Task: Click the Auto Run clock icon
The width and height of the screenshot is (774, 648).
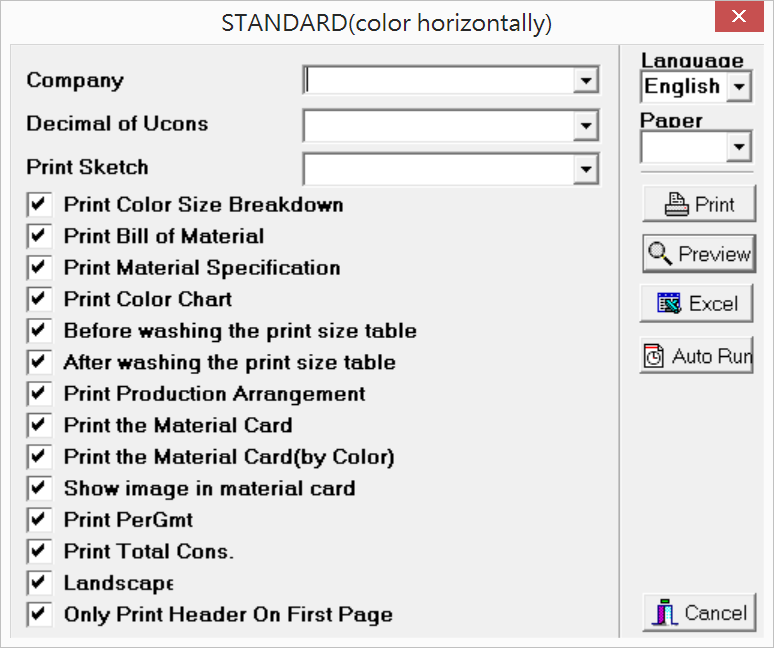Action: [654, 356]
